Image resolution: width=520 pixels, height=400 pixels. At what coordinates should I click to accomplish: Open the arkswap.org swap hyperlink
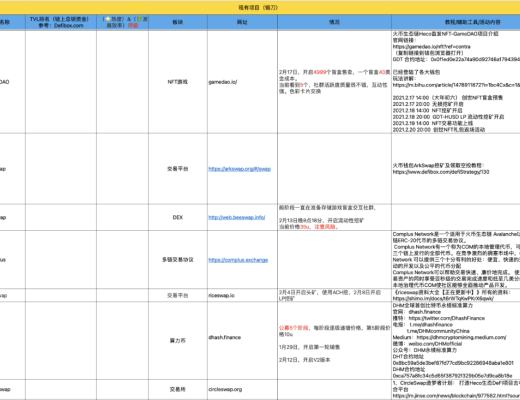pos(239,169)
